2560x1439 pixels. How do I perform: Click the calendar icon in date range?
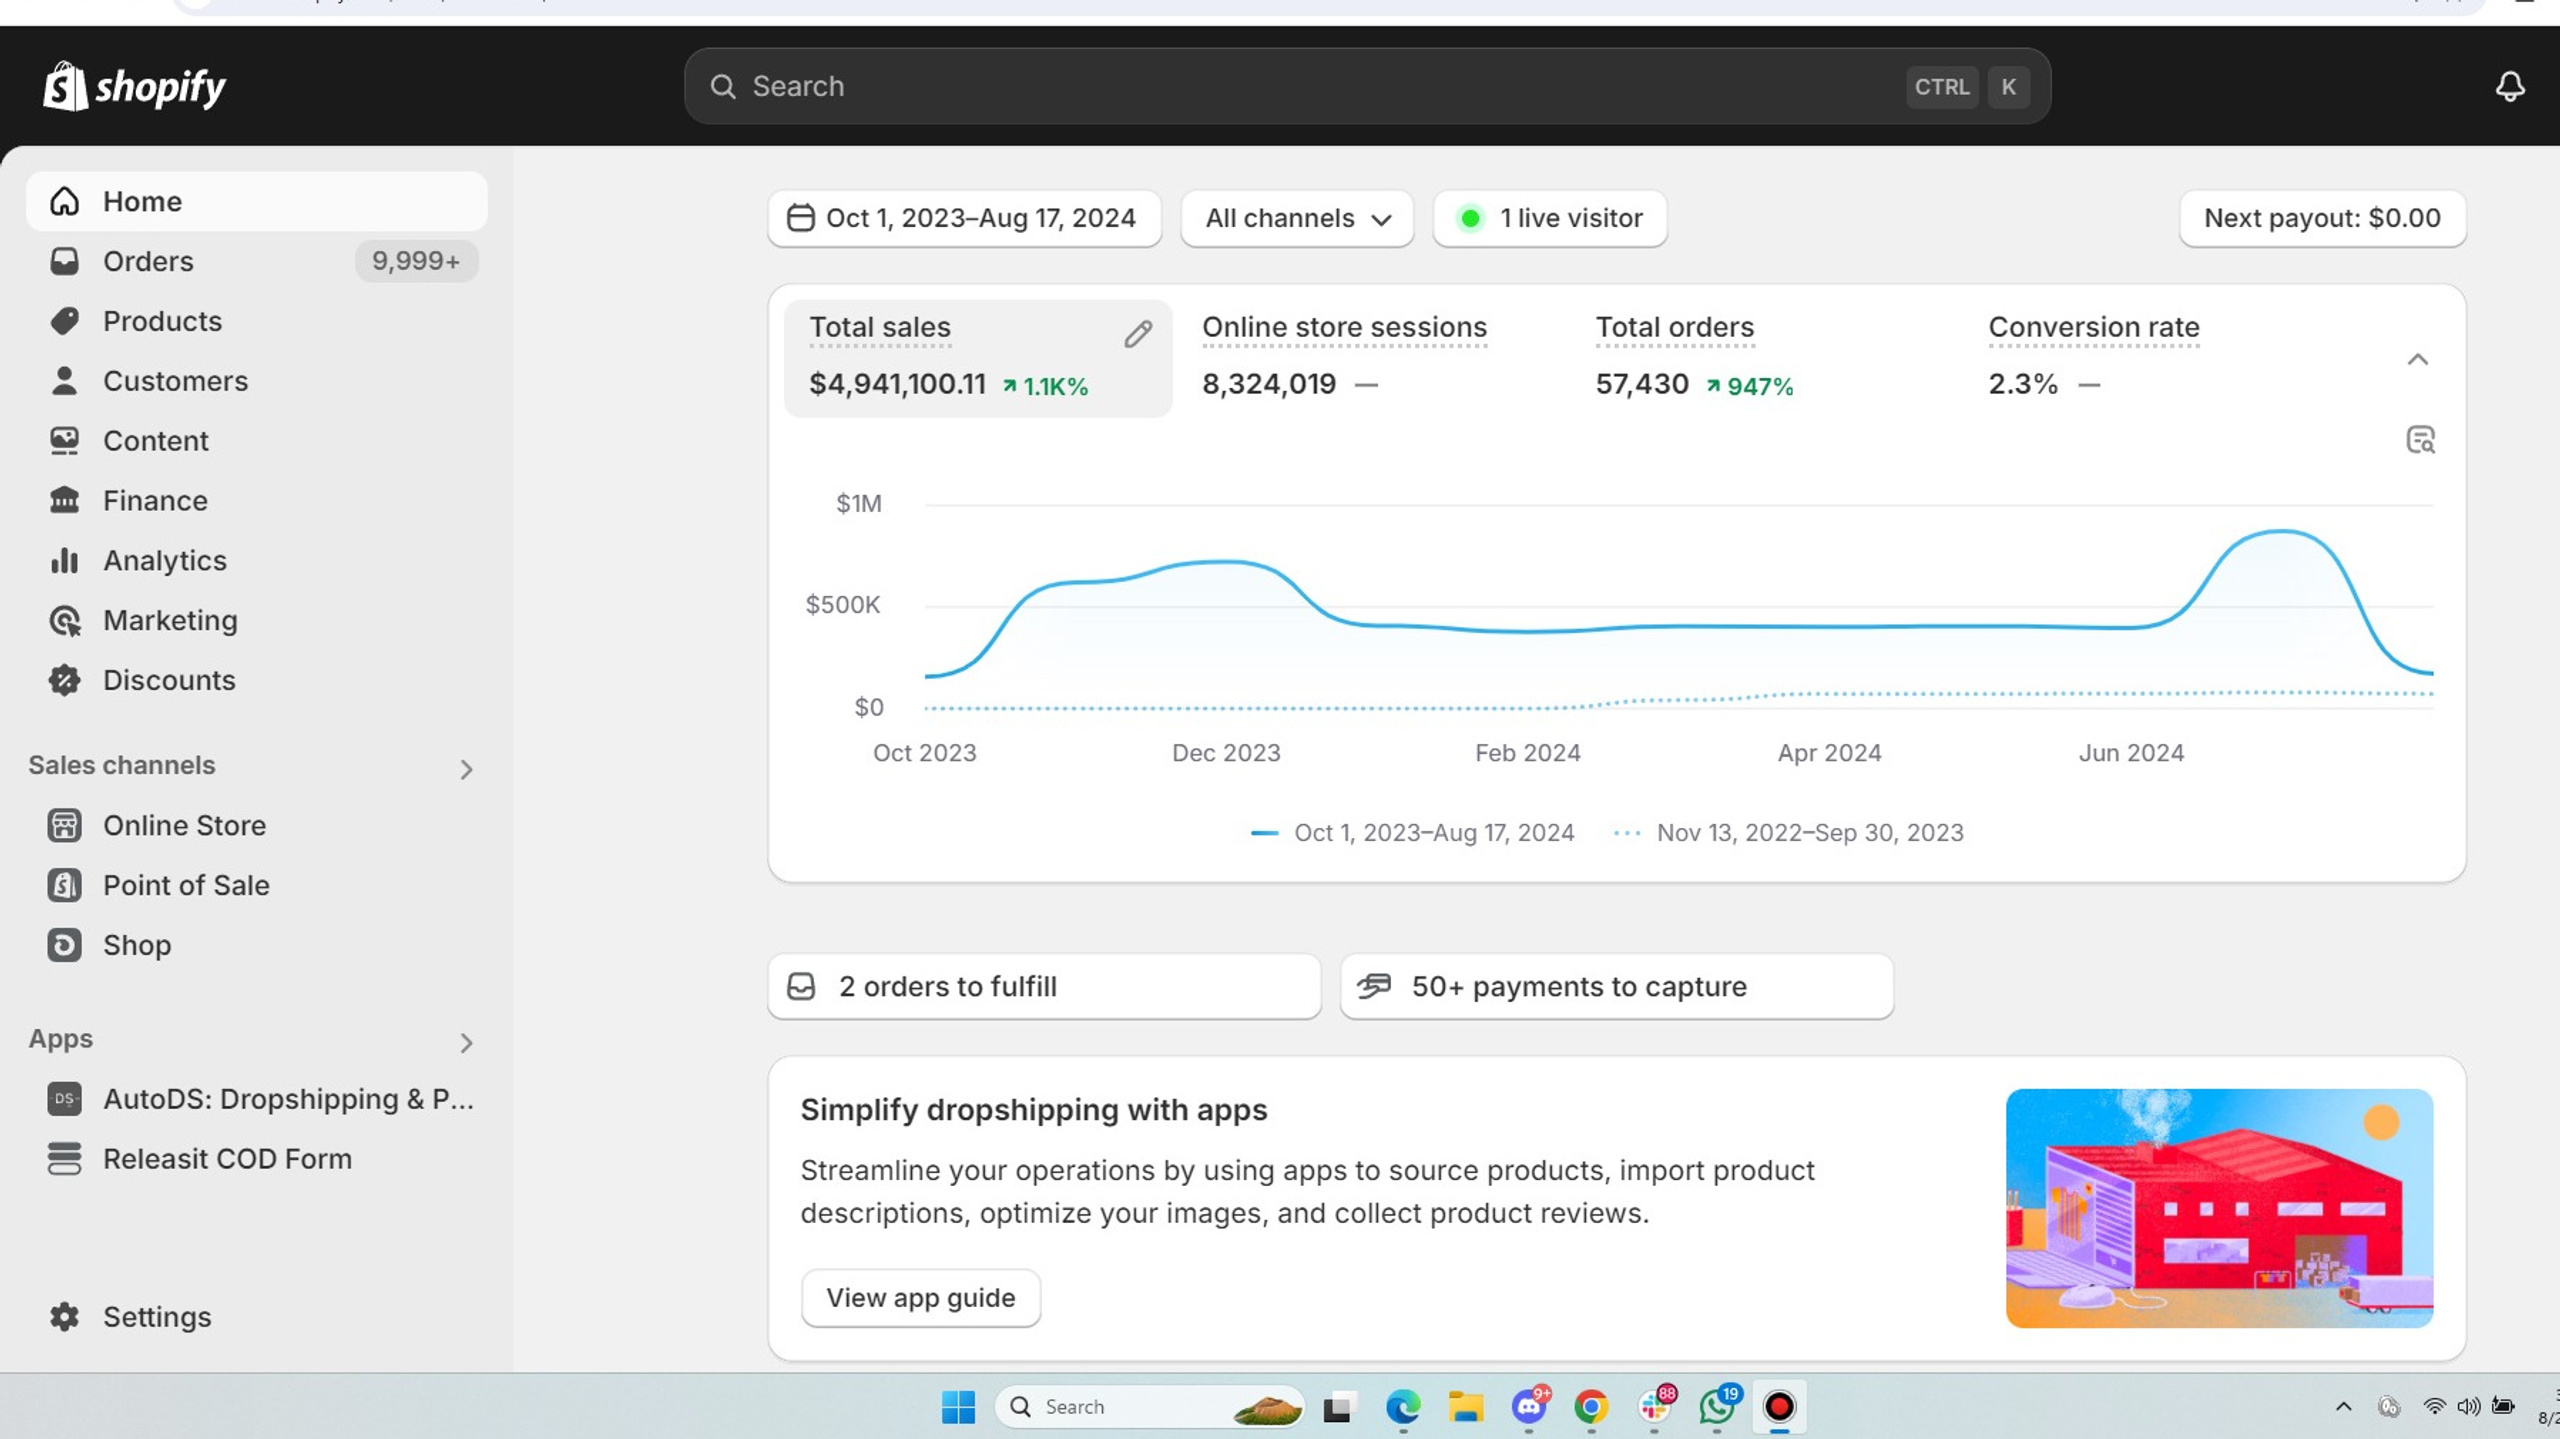[x=801, y=218]
